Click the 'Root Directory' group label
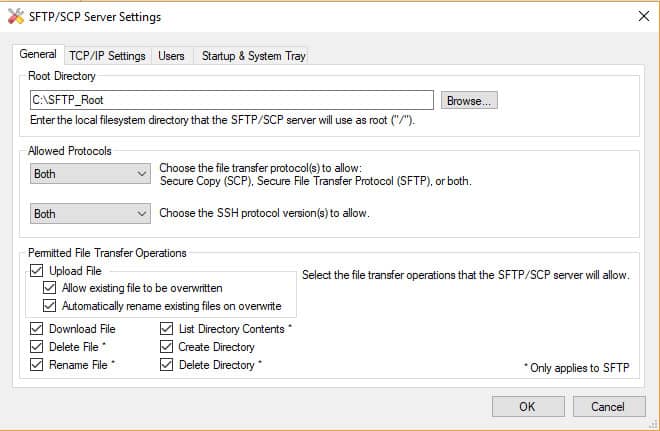660x431 pixels. pos(61,76)
